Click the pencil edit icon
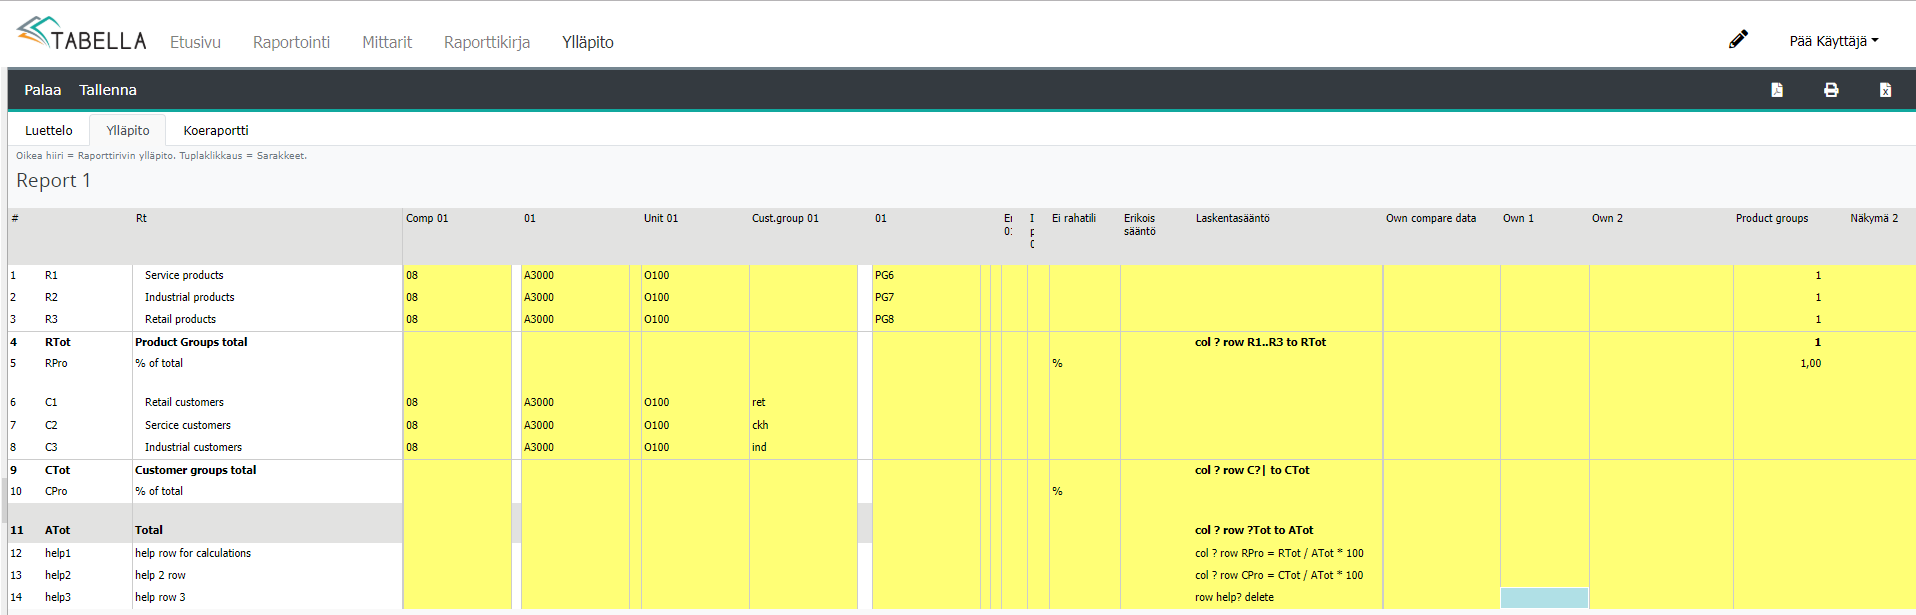This screenshot has width=1916, height=615. [x=1738, y=39]
